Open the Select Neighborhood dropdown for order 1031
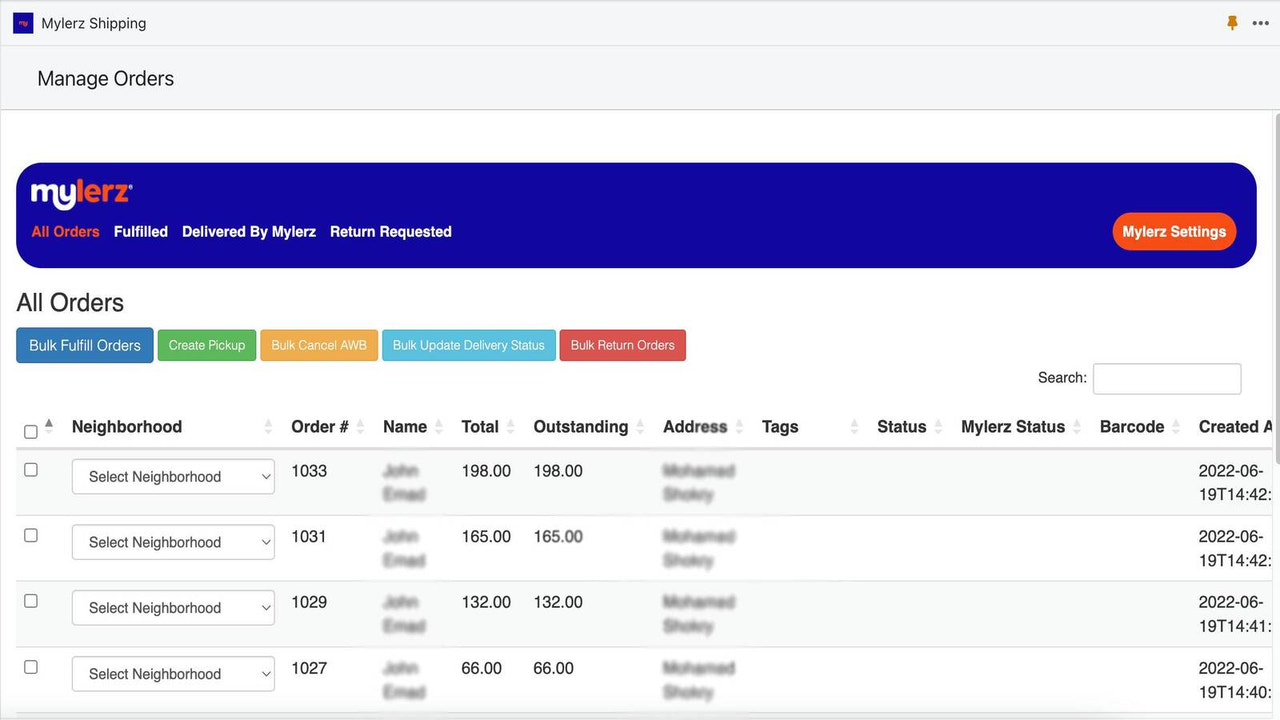 [x=172, y=542]
